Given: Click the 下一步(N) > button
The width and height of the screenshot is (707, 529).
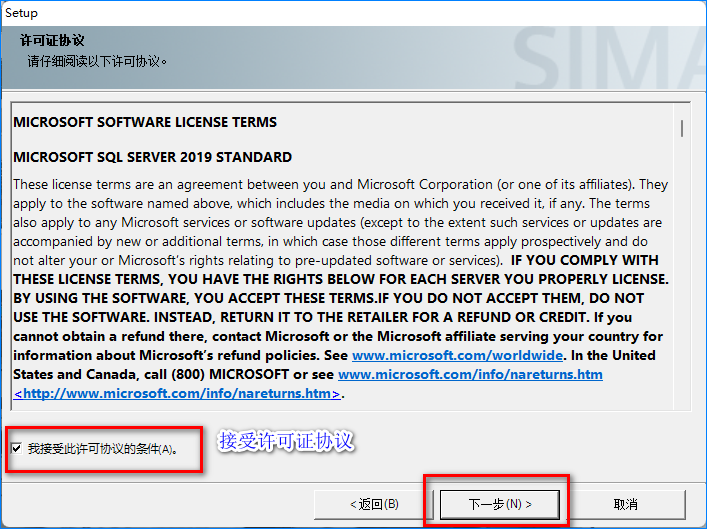Looking at the screenshot, I should point(500,504).
